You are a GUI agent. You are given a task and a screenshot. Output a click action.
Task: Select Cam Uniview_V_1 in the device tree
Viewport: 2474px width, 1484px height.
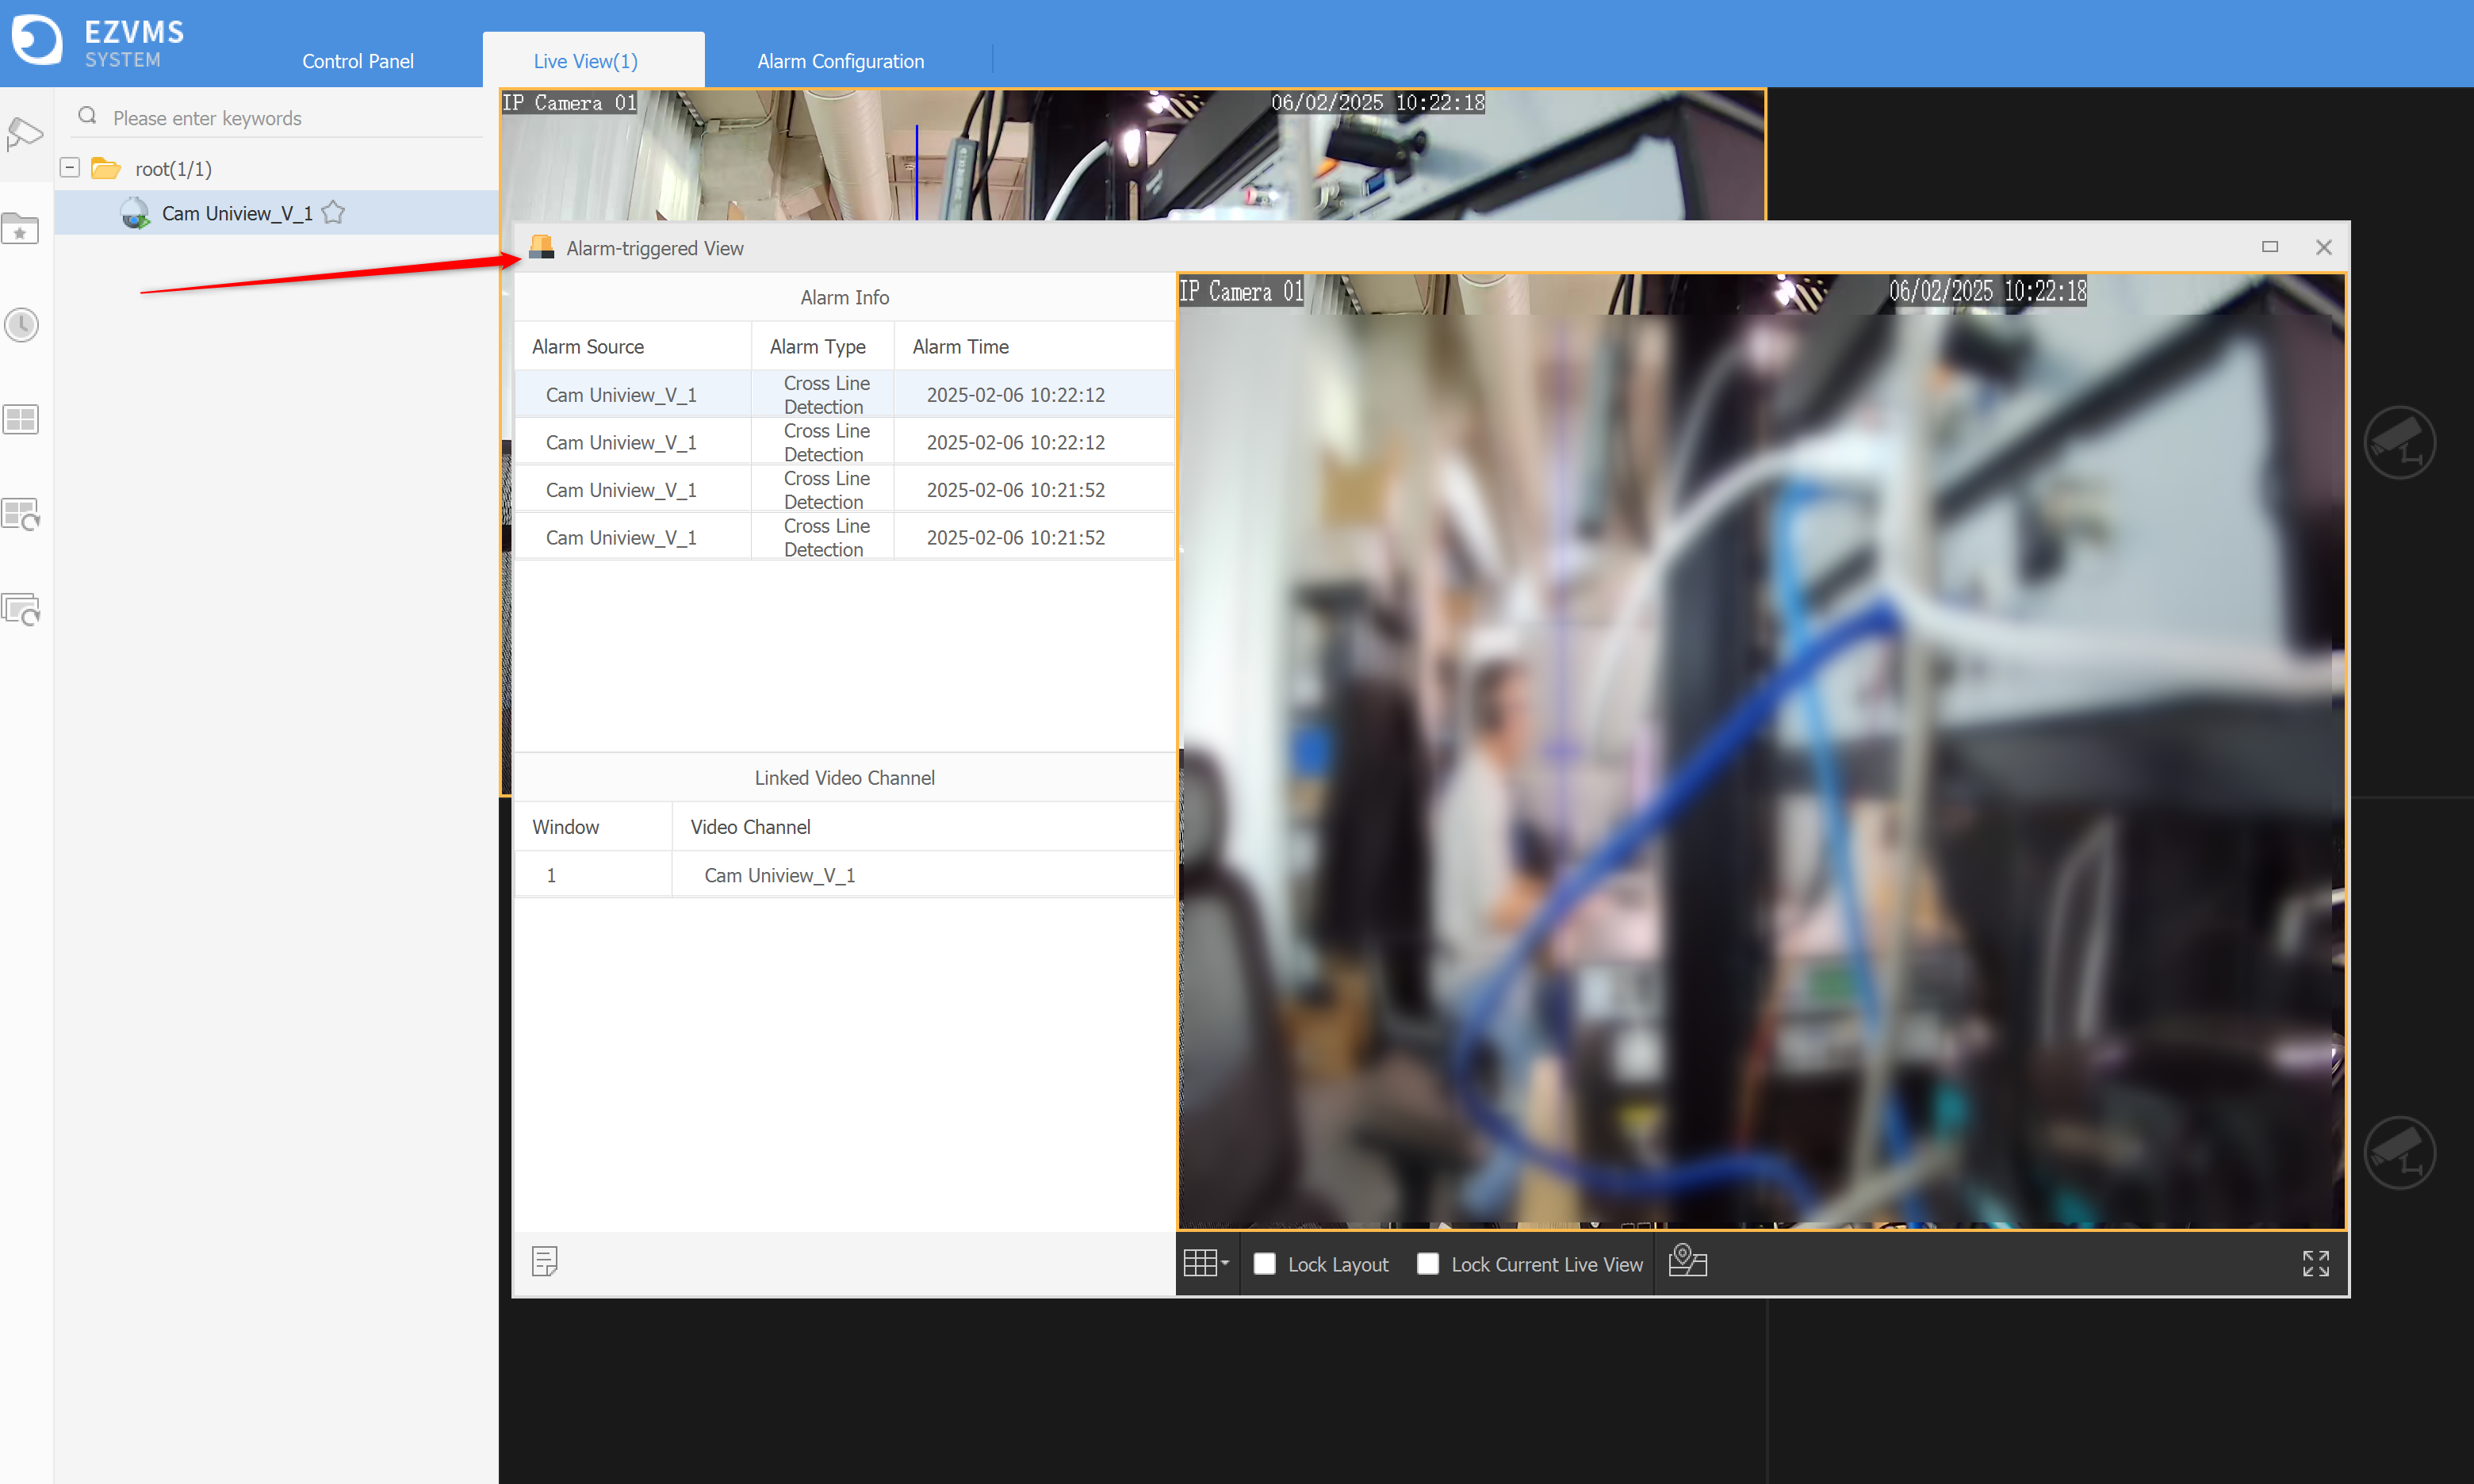click(237, 212)
